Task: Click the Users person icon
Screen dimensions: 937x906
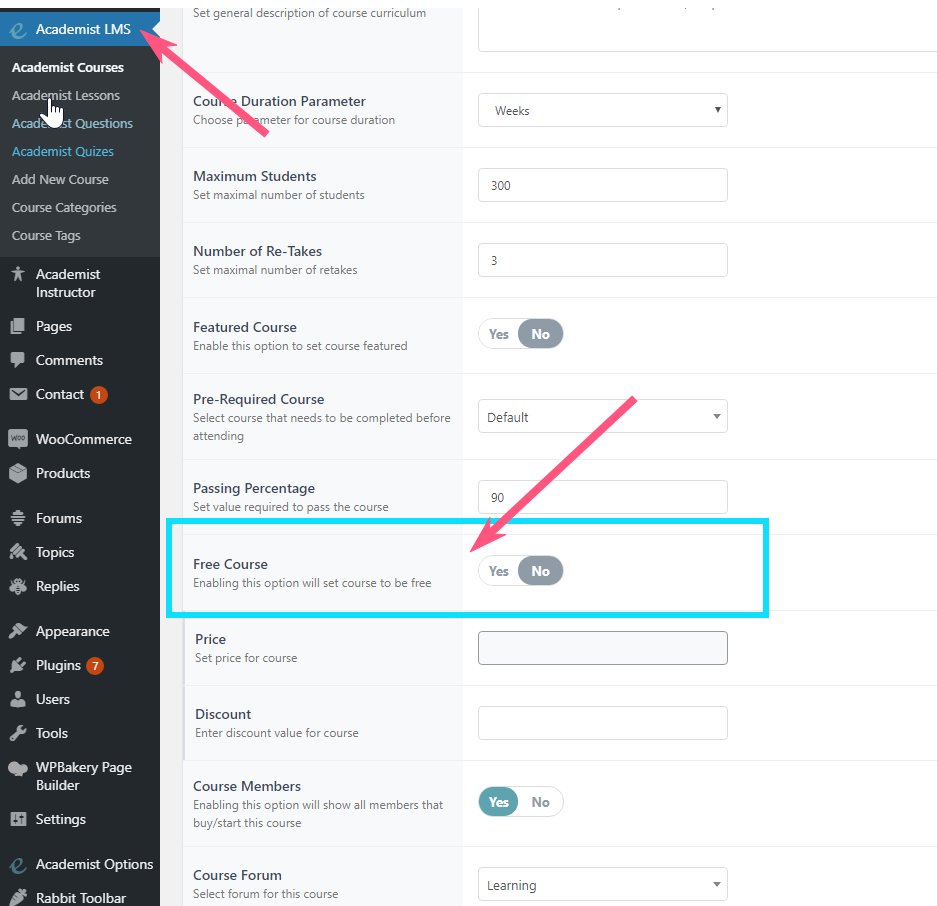Action: pyautogui.click(x=18, y=699)
